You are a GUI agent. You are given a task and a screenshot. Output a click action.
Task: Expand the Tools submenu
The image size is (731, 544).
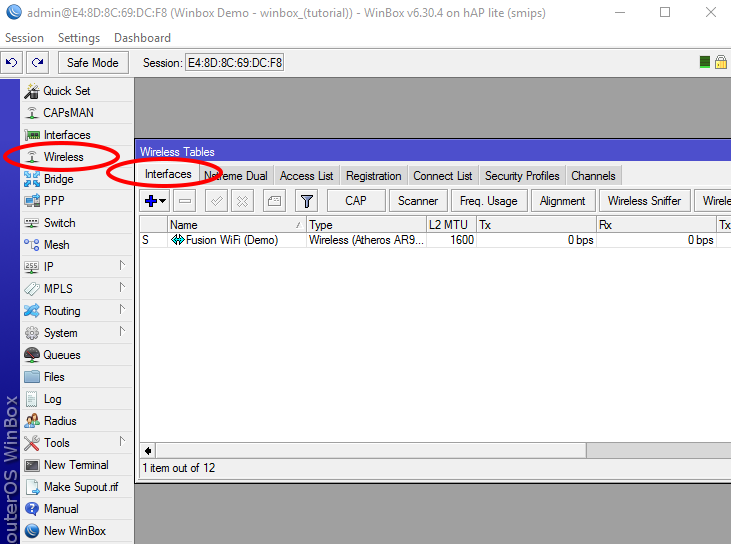[x=77, y=443]
